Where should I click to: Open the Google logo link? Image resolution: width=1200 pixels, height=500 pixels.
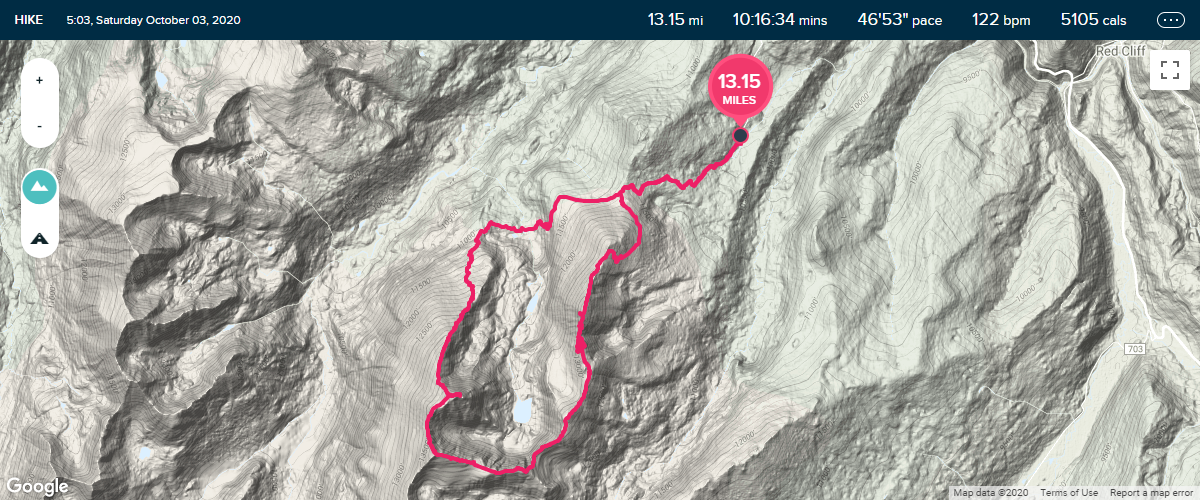(36, 486)
